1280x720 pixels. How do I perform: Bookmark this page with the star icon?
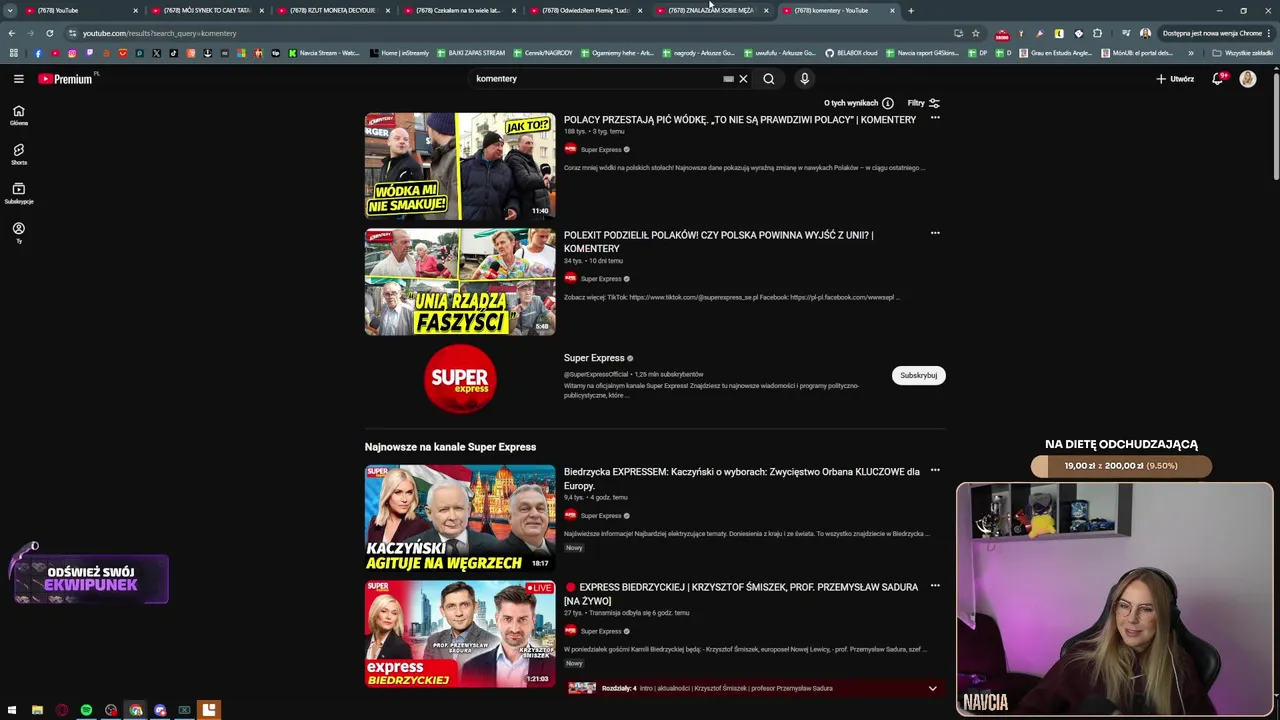[975, 33]
